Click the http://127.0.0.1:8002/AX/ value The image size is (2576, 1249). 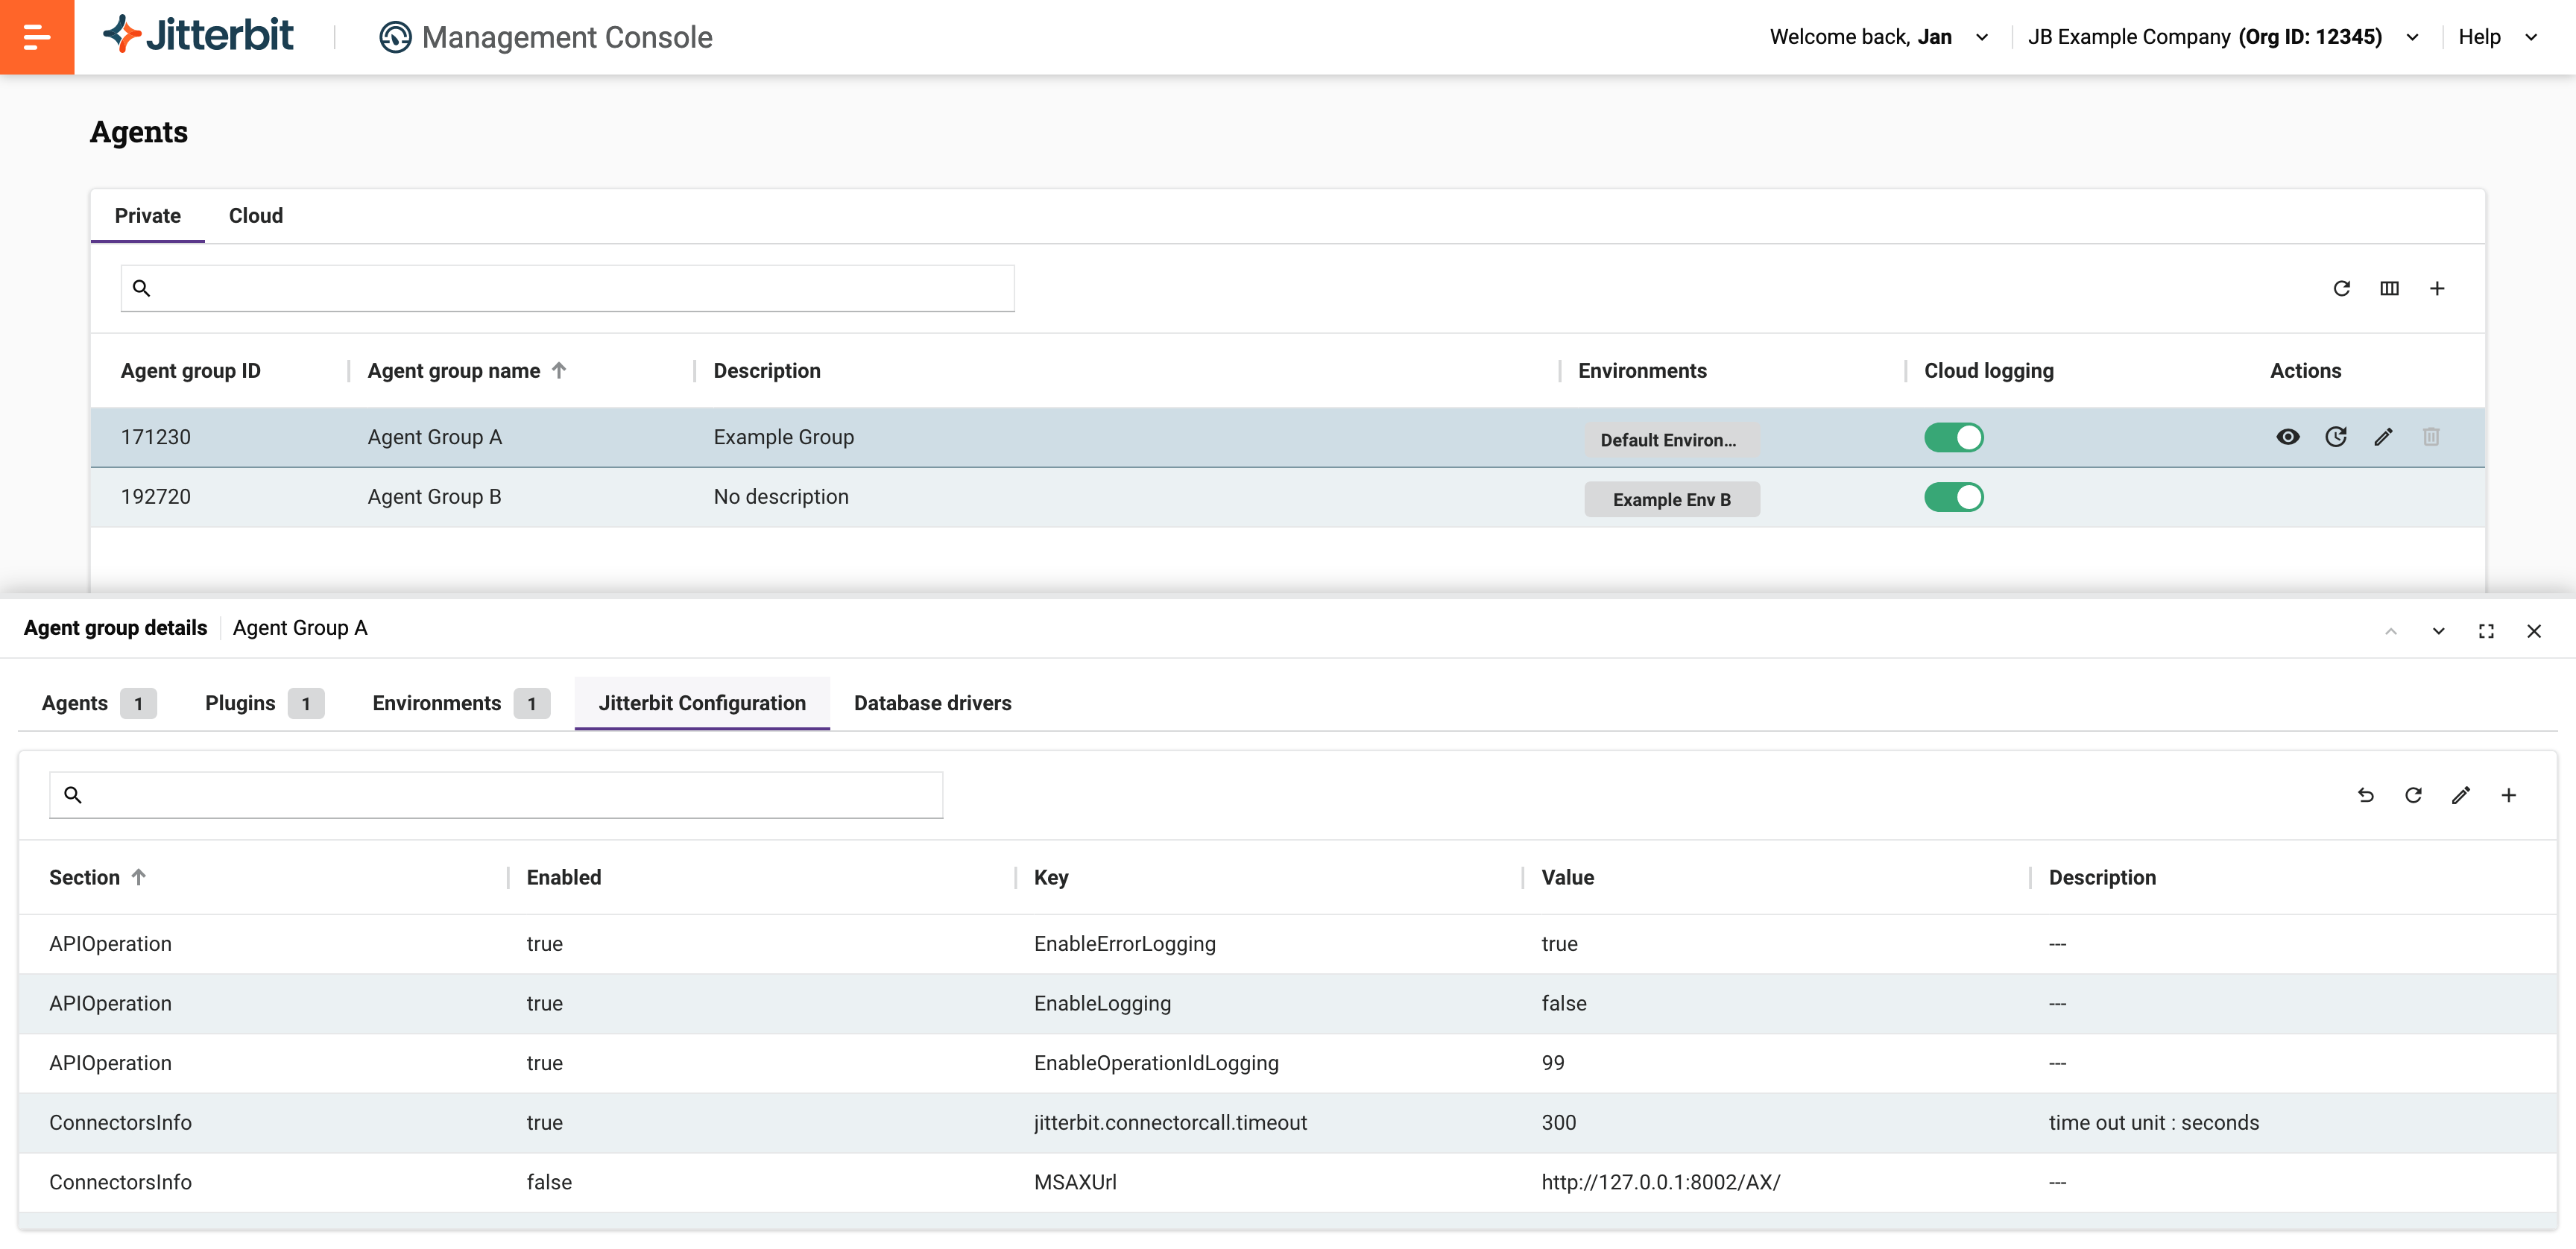(x=1660, y=1182)
